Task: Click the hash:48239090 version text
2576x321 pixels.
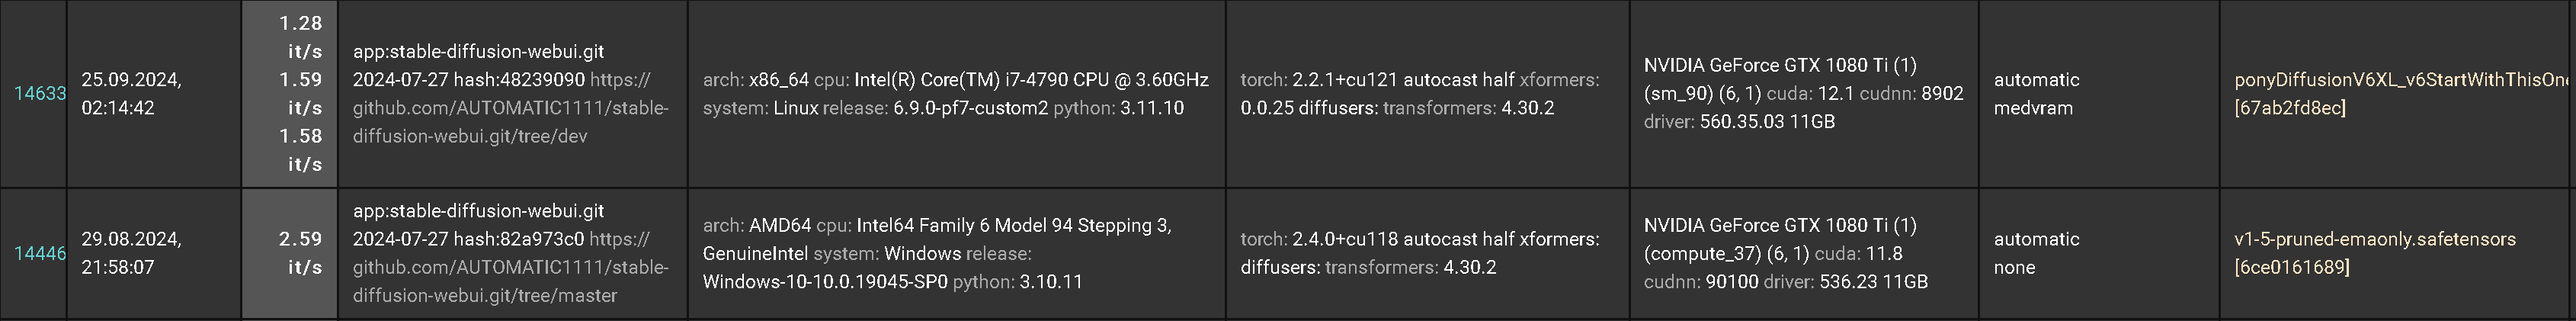Action: point(519,80)
